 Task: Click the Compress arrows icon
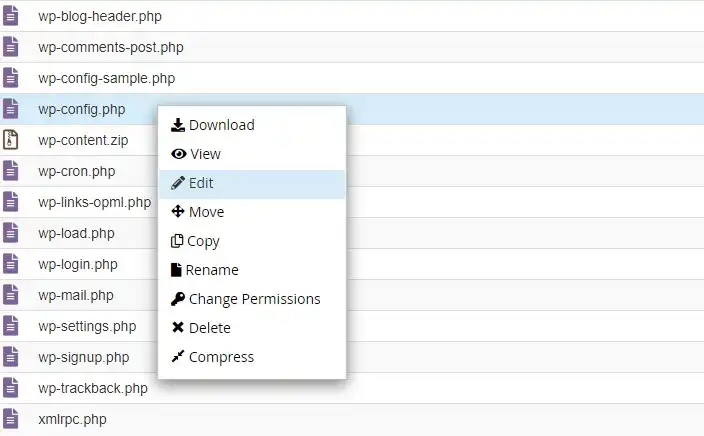178,357
